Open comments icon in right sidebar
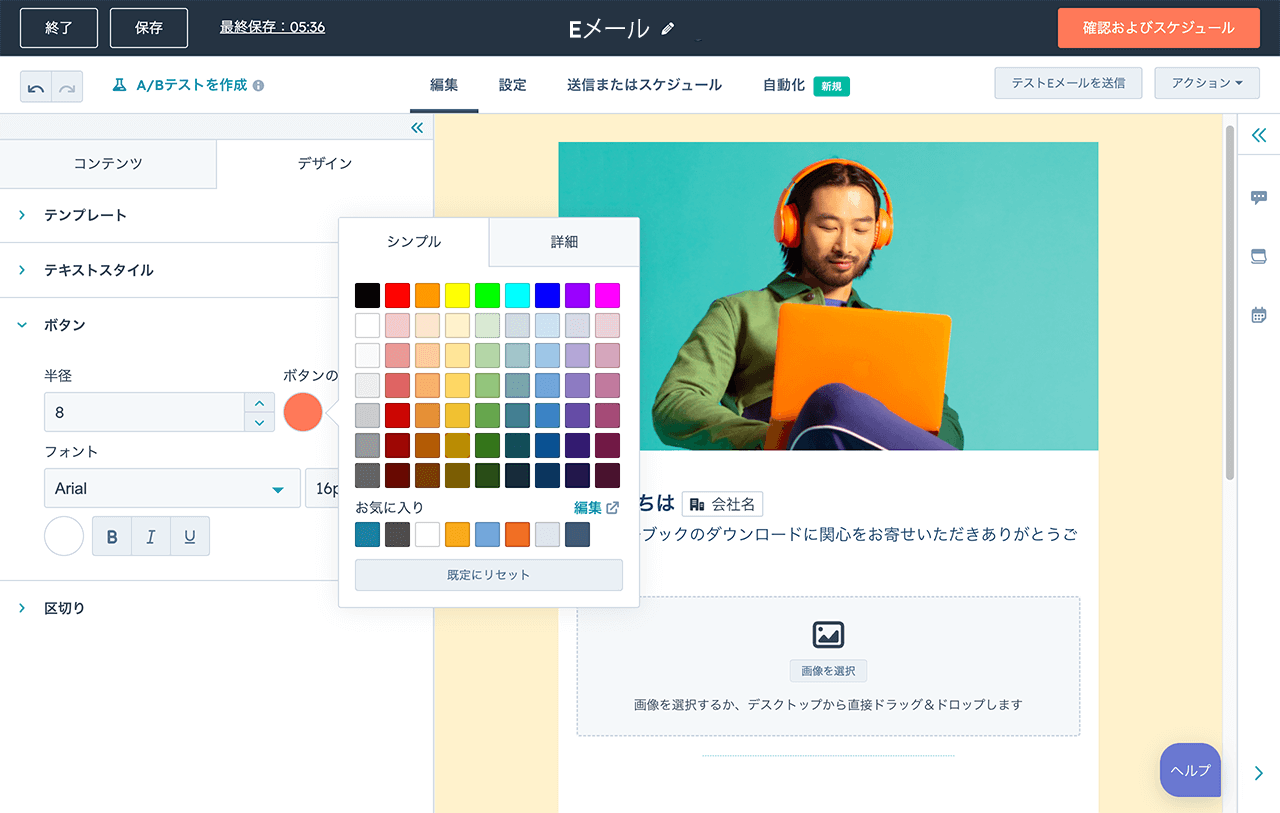The width and height of the screenshot is (1280, 813). [x=1259, y=198]
